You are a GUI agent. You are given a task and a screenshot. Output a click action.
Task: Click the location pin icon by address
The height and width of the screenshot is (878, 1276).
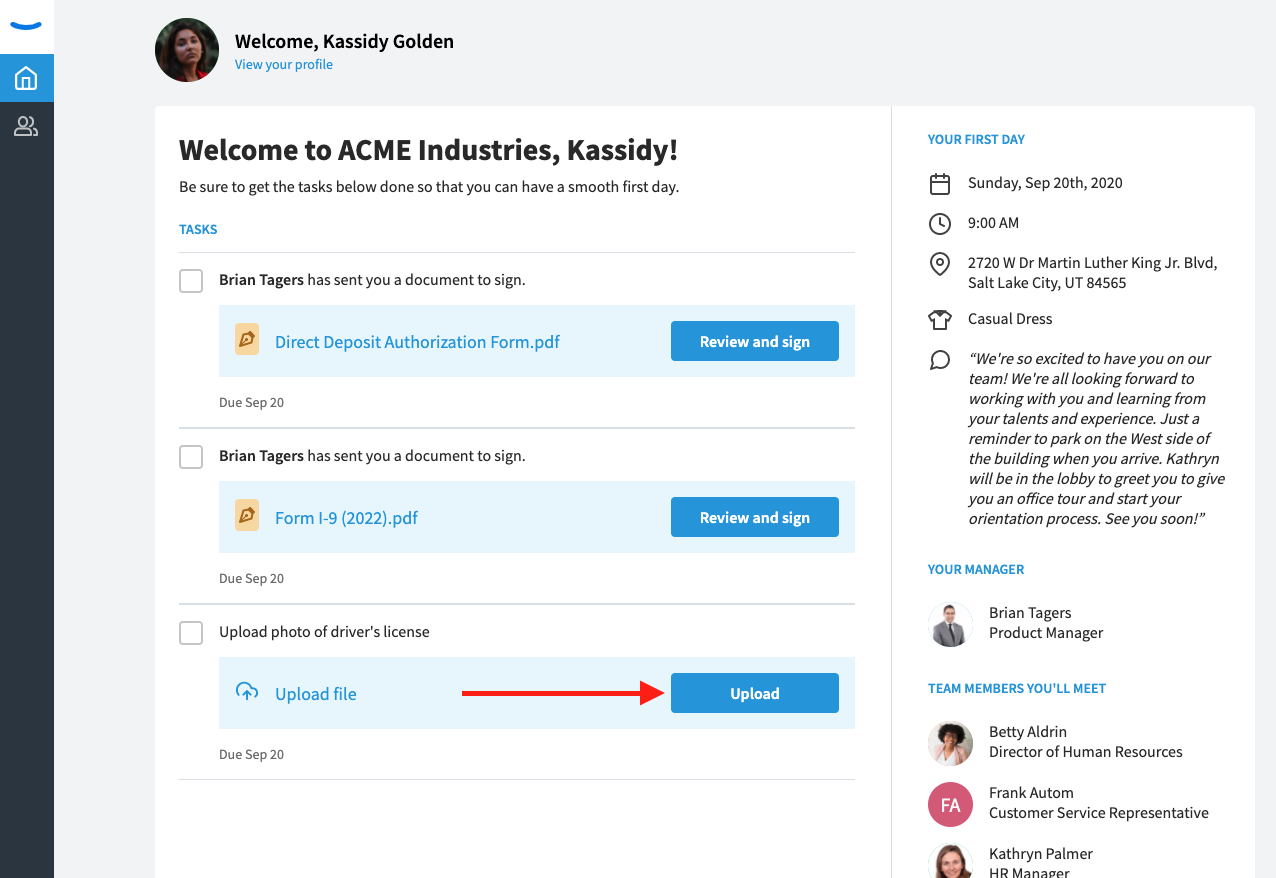click(x=940, y=264)
